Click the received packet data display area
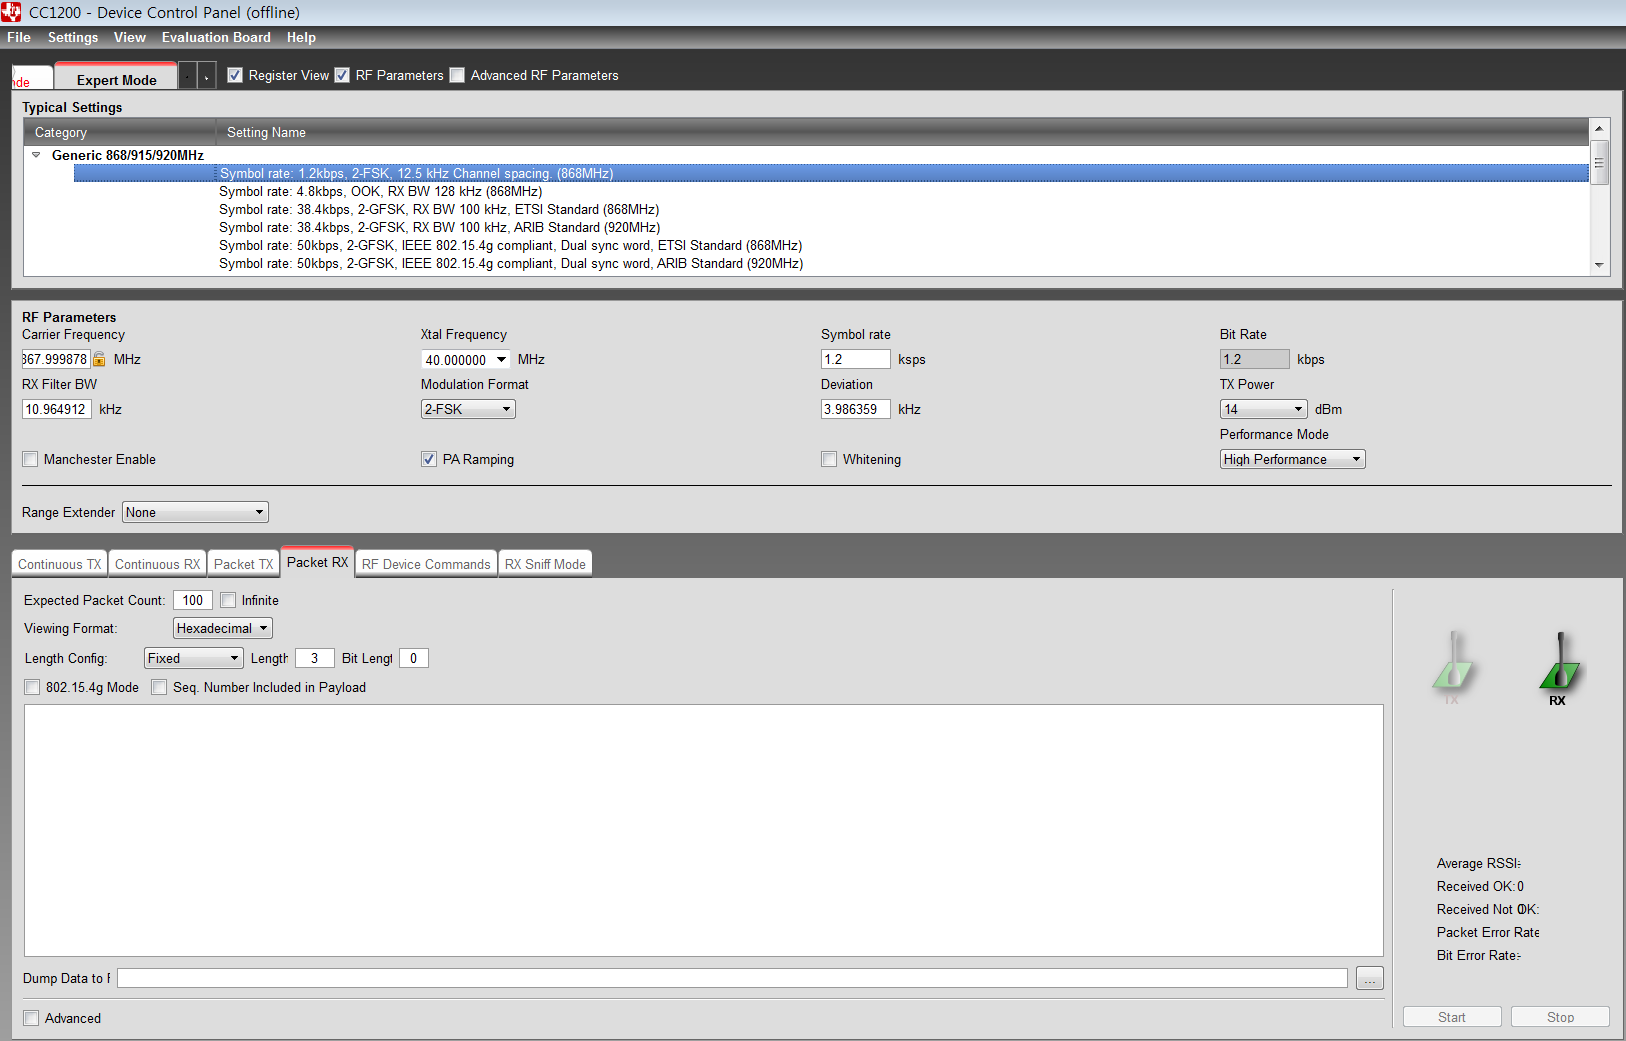This screenshot has height=1041, width=1626. click(x=704, y=830)
